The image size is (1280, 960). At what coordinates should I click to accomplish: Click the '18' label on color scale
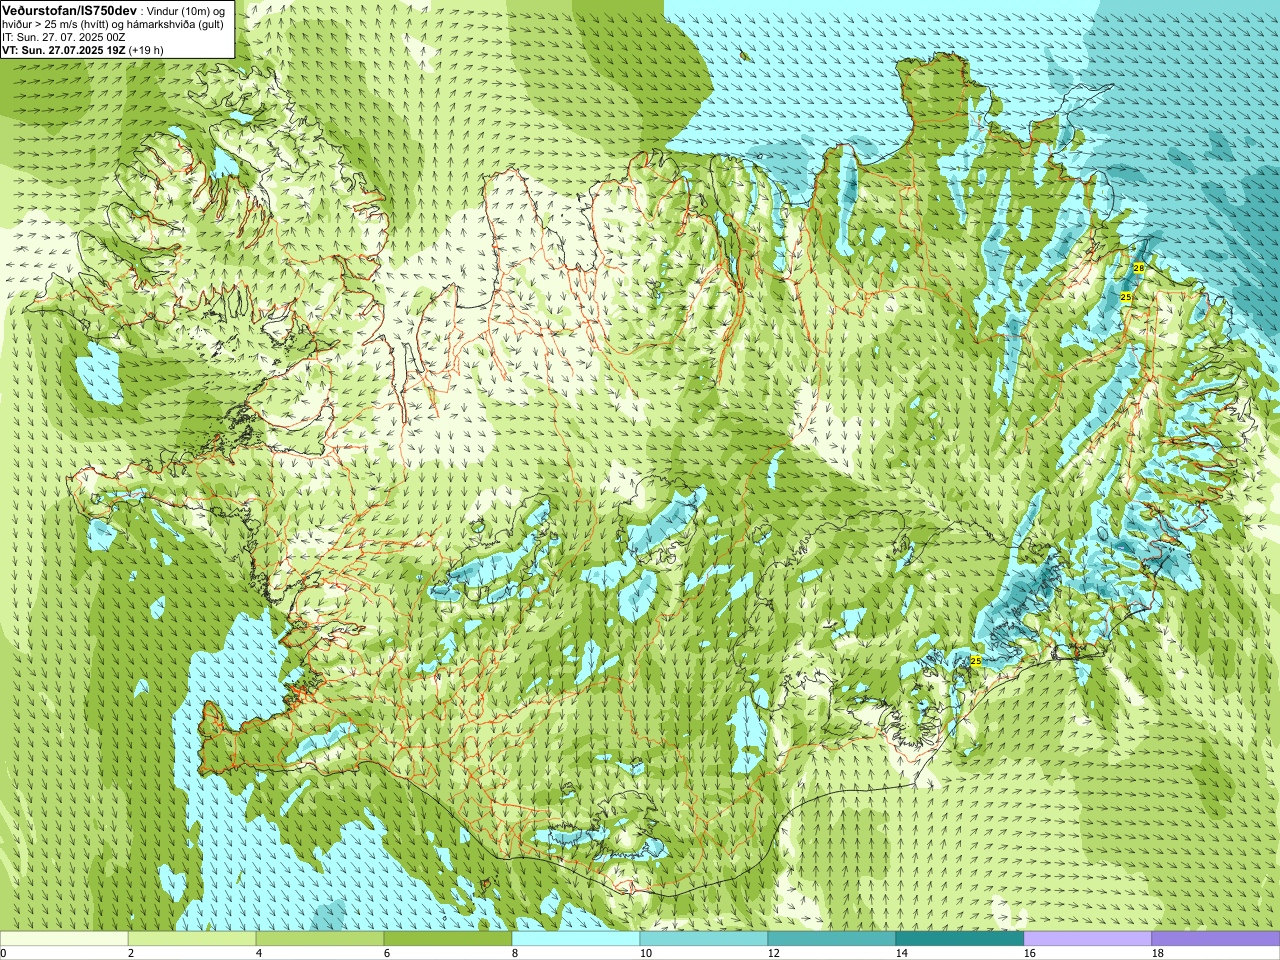[1157, 953]
